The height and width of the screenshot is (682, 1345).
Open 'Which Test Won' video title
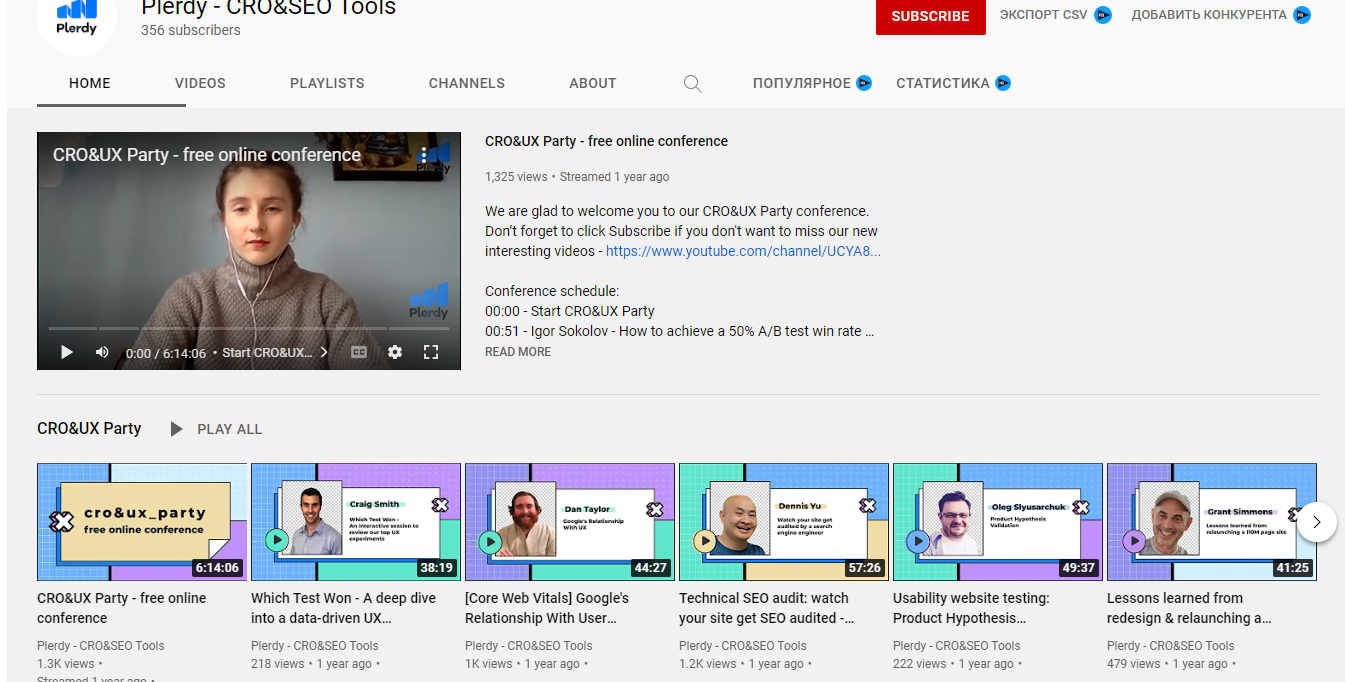point(344,608)
